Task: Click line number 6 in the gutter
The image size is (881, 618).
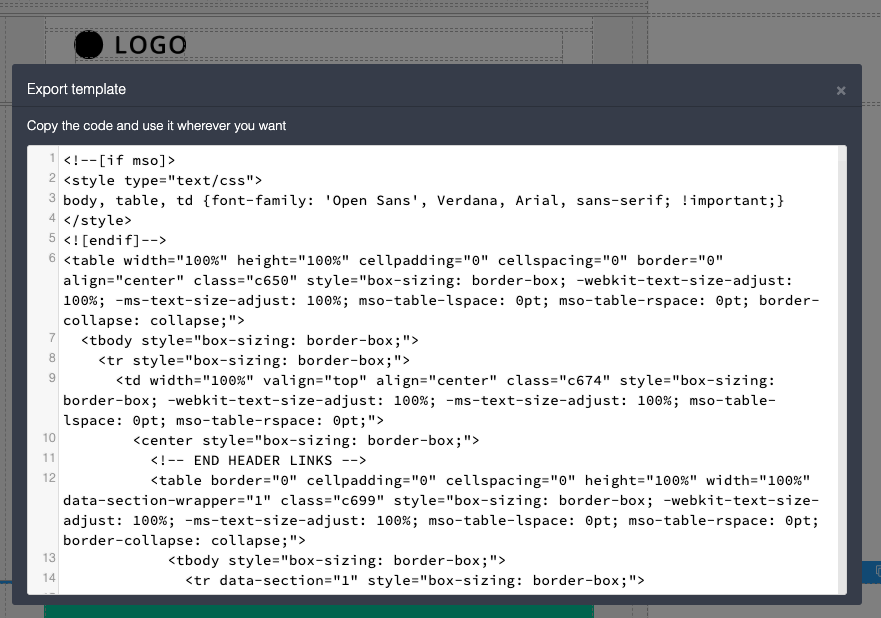Action: coord(52,258)
